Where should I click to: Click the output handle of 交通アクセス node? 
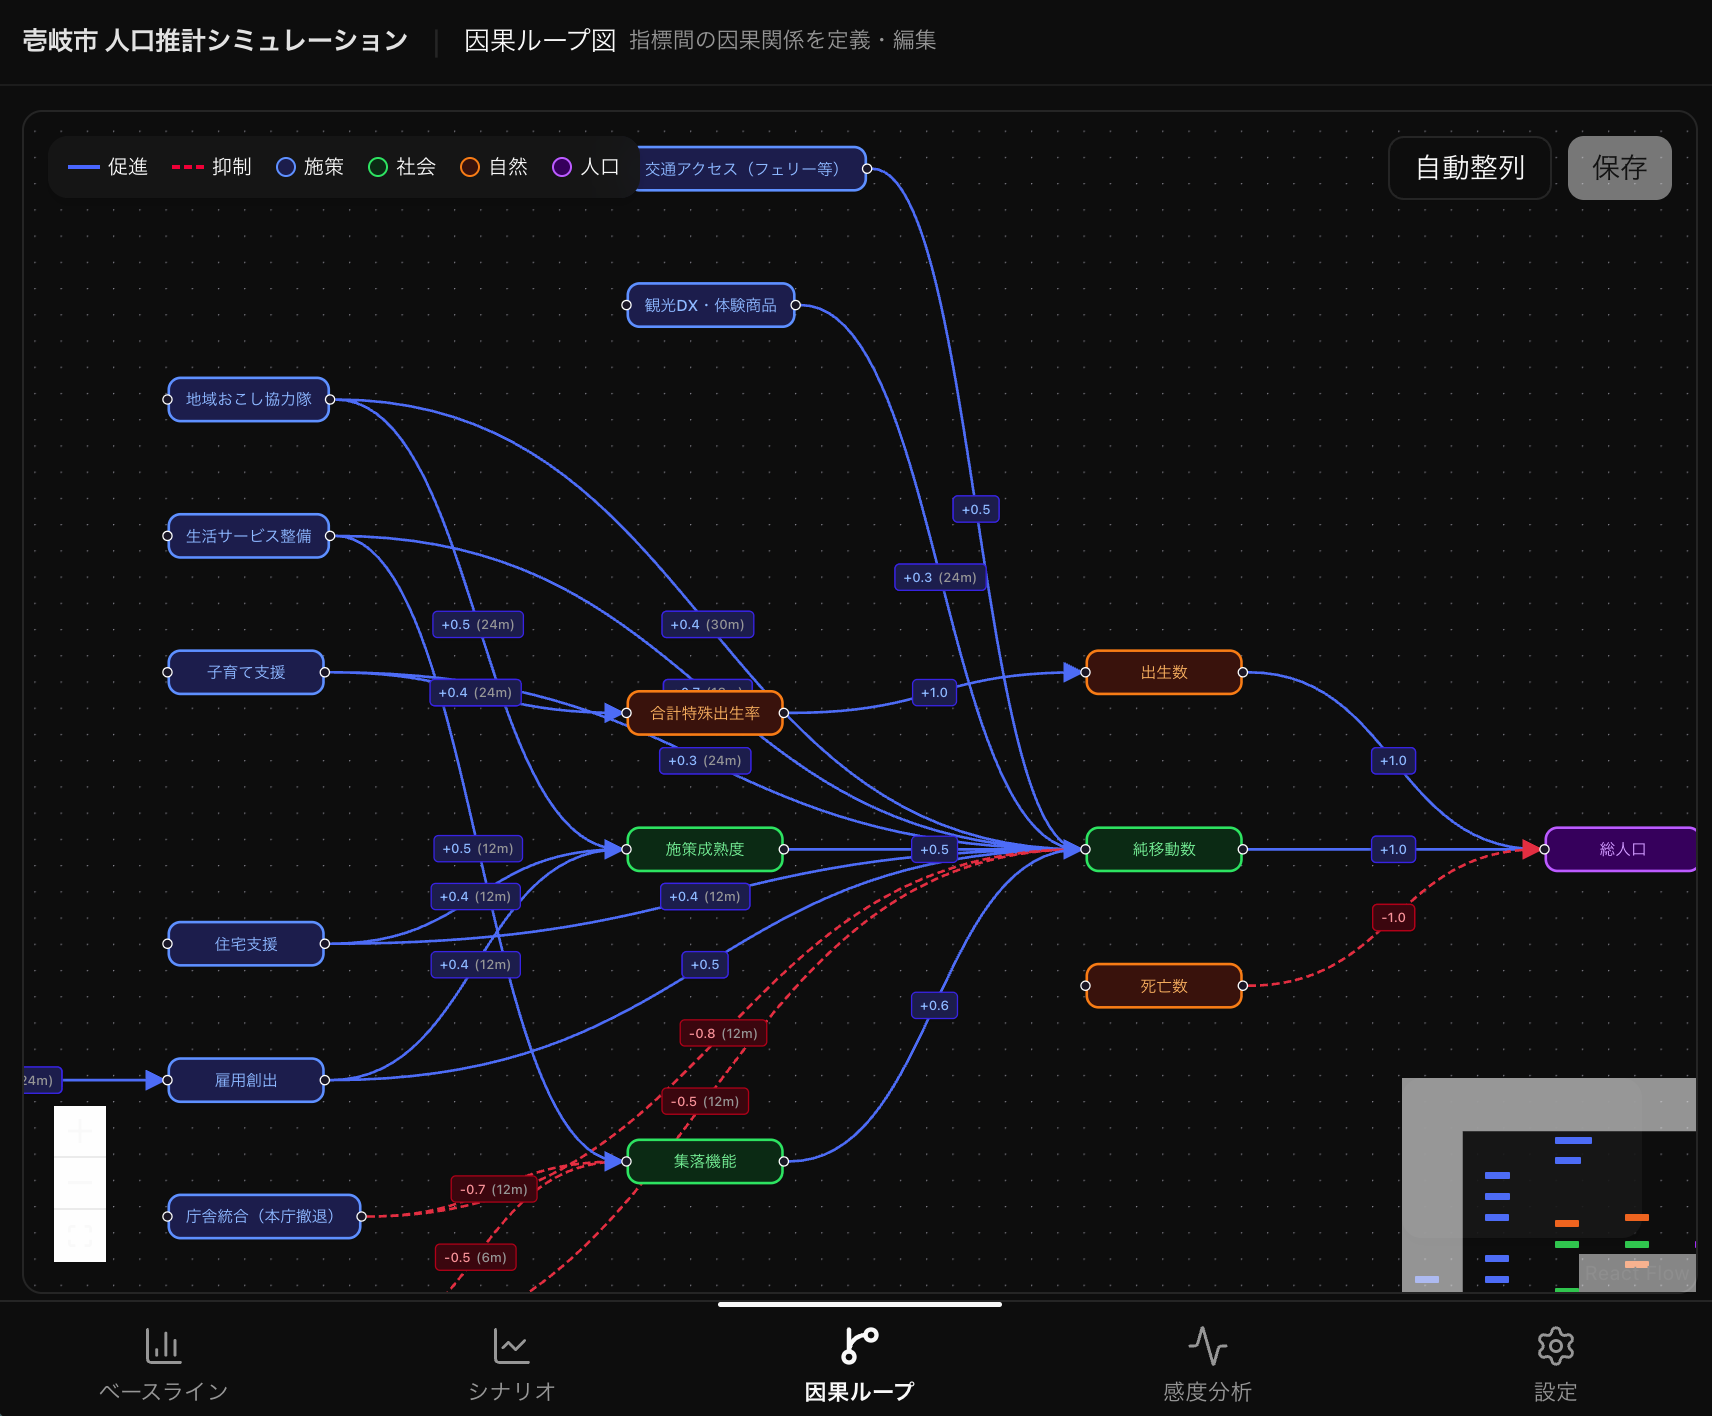[x=866, y=168]
